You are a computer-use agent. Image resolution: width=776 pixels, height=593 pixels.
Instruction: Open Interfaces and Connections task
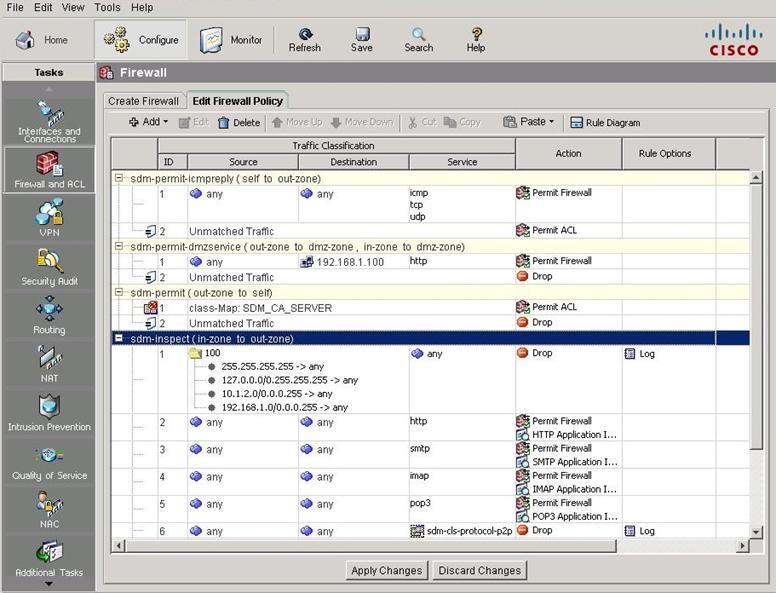click(49, 121)
